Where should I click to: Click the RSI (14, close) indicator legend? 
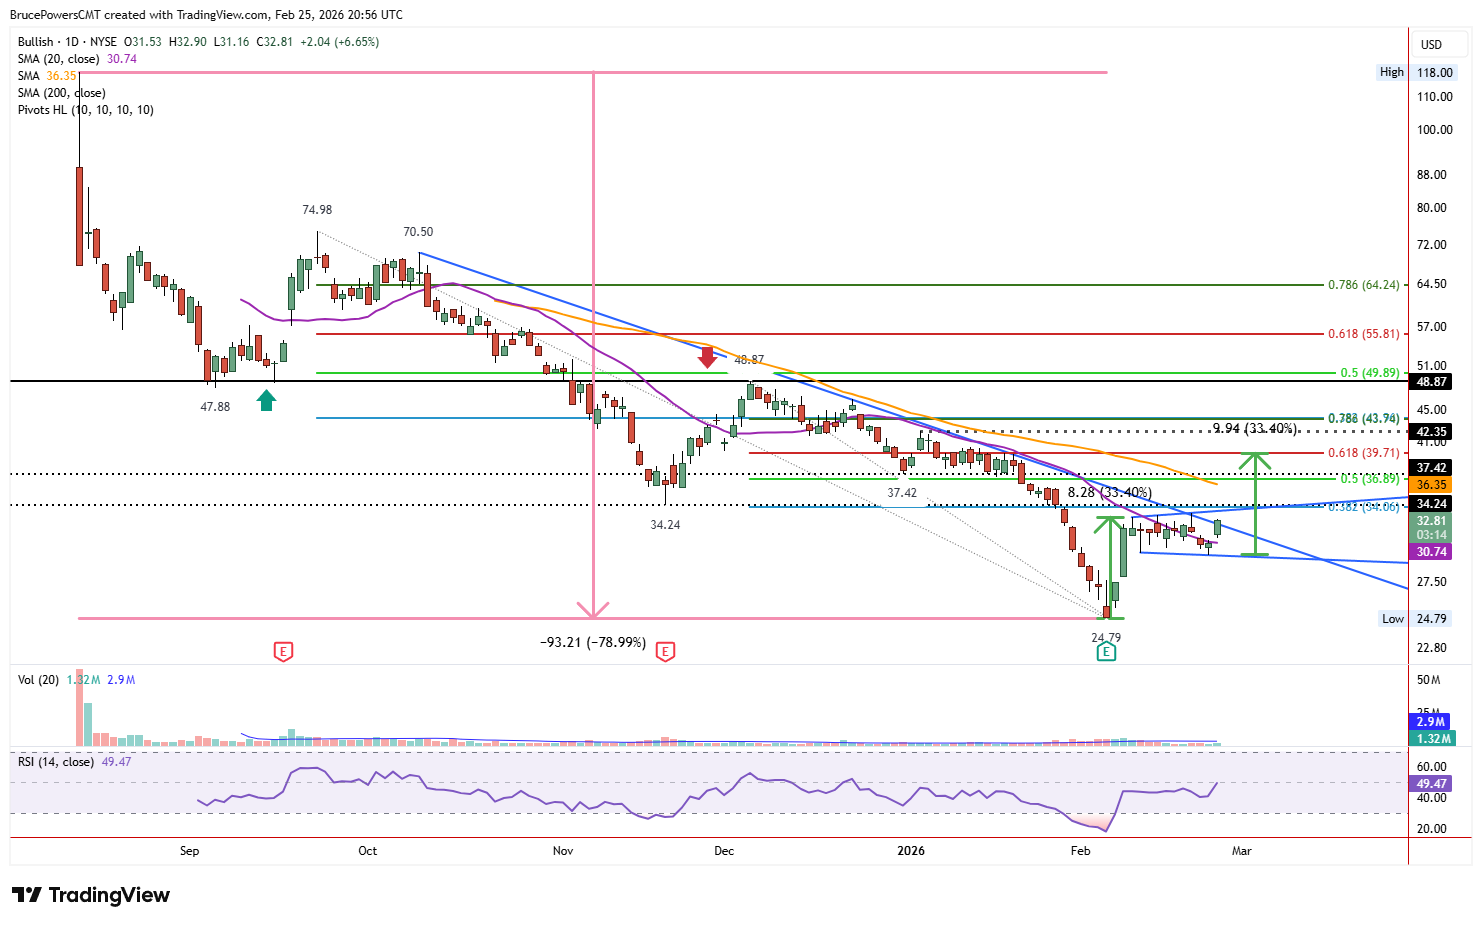point(56,762)
